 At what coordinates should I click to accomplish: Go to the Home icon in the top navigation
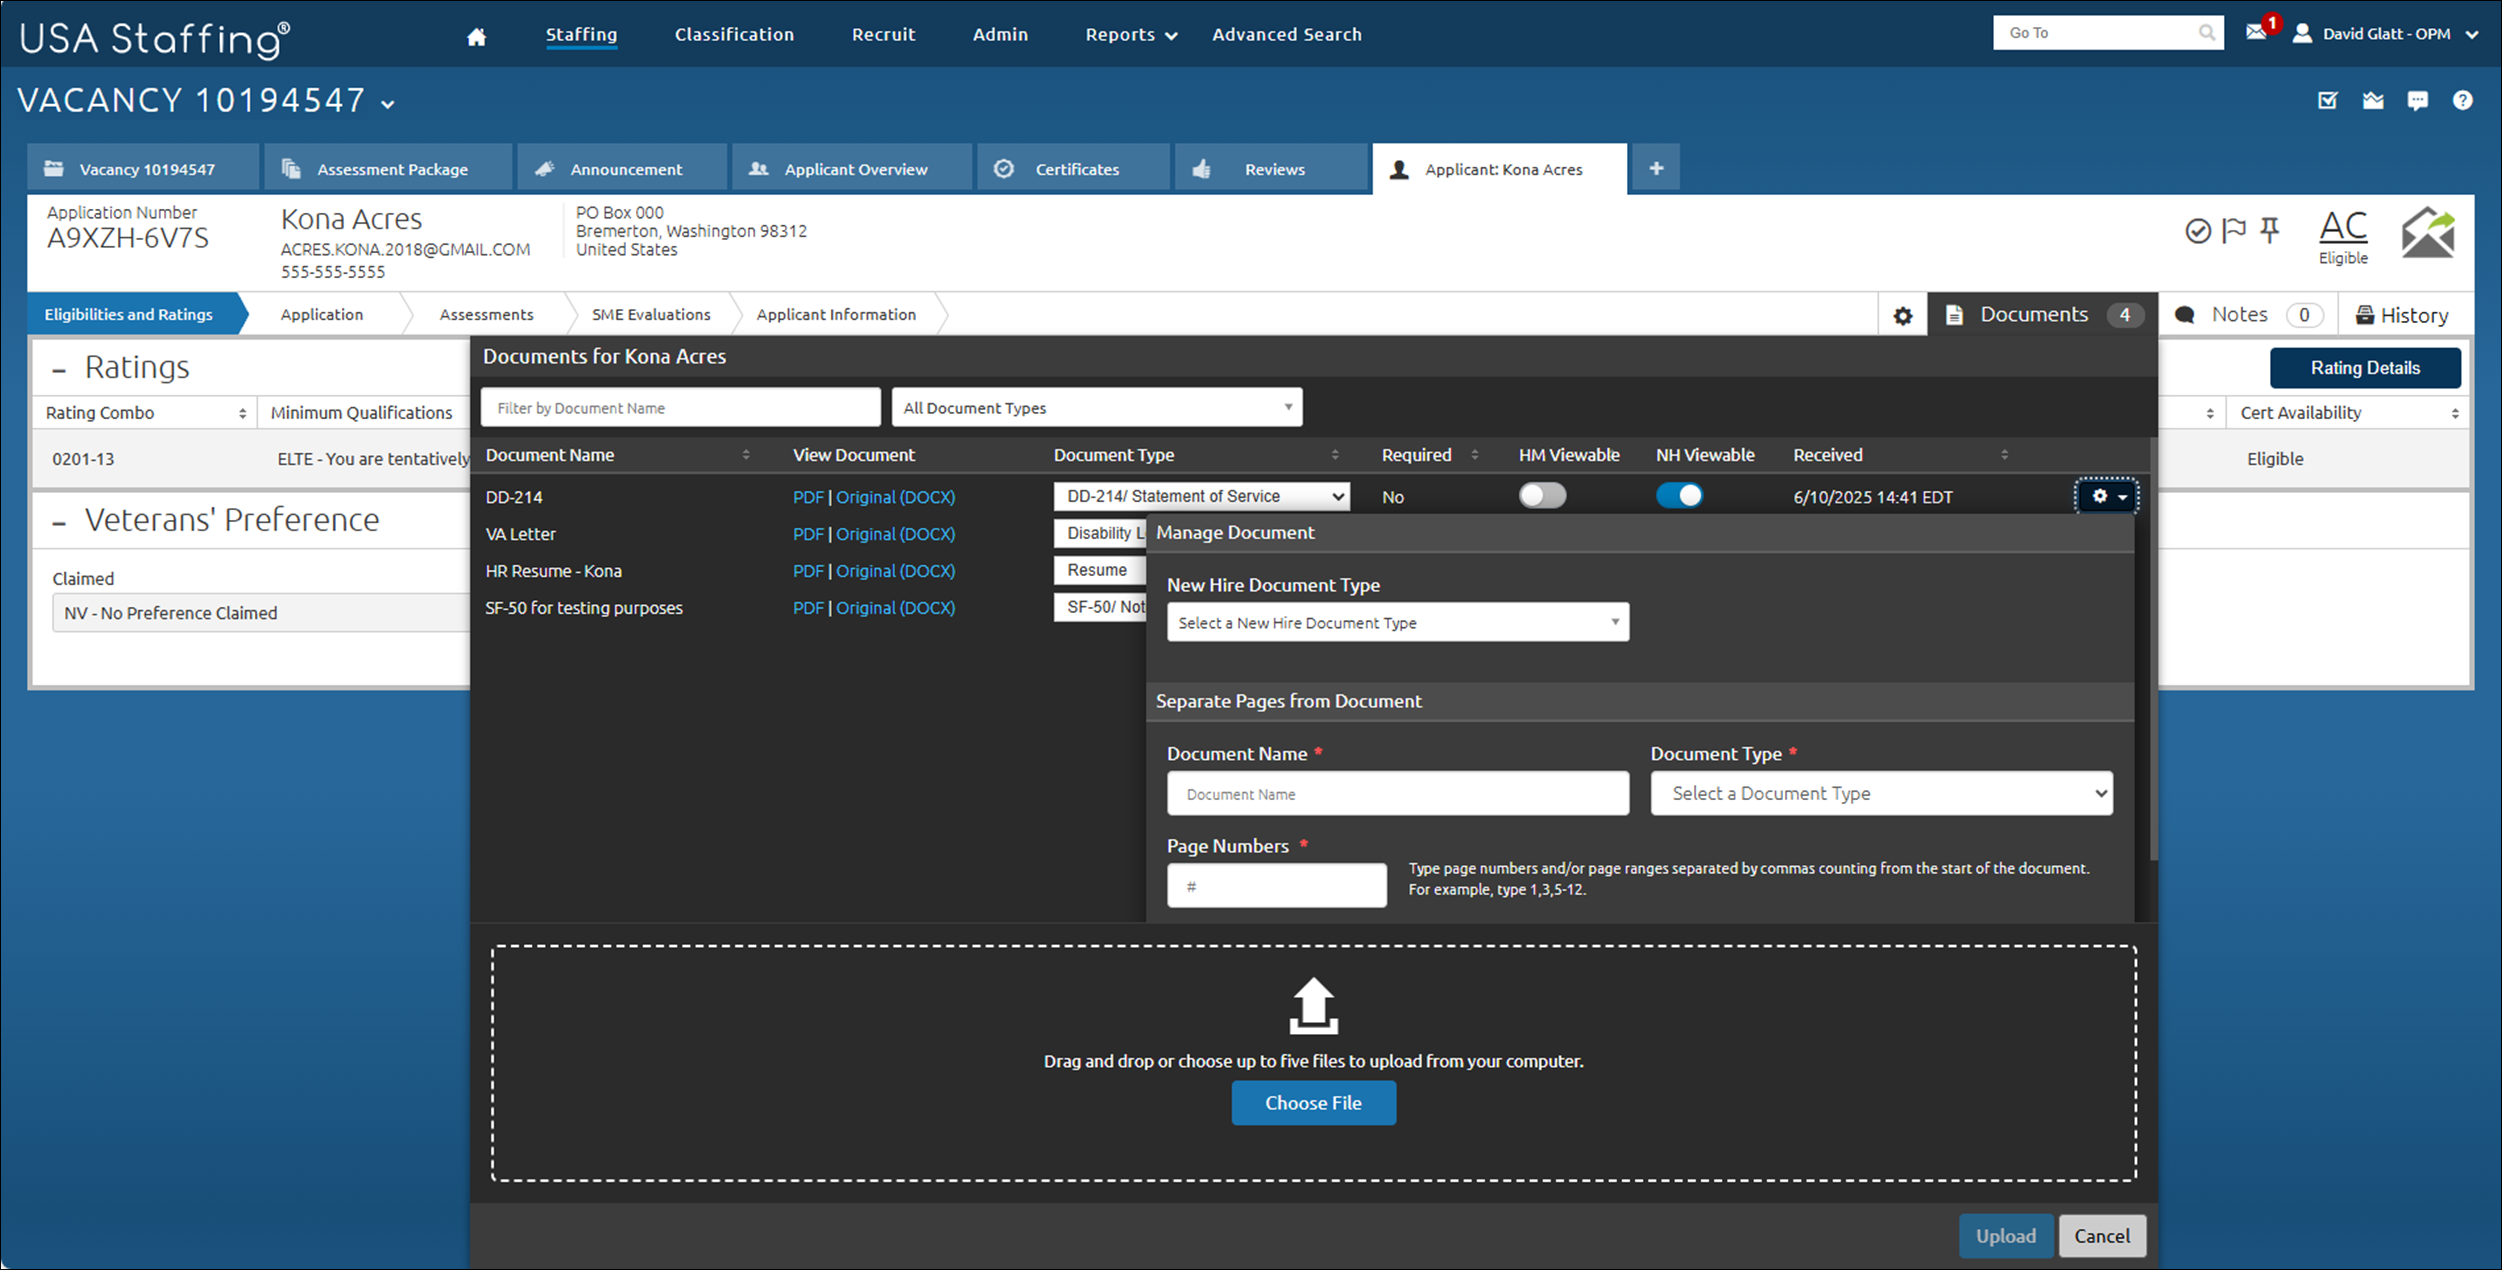[x=476, y=36]
